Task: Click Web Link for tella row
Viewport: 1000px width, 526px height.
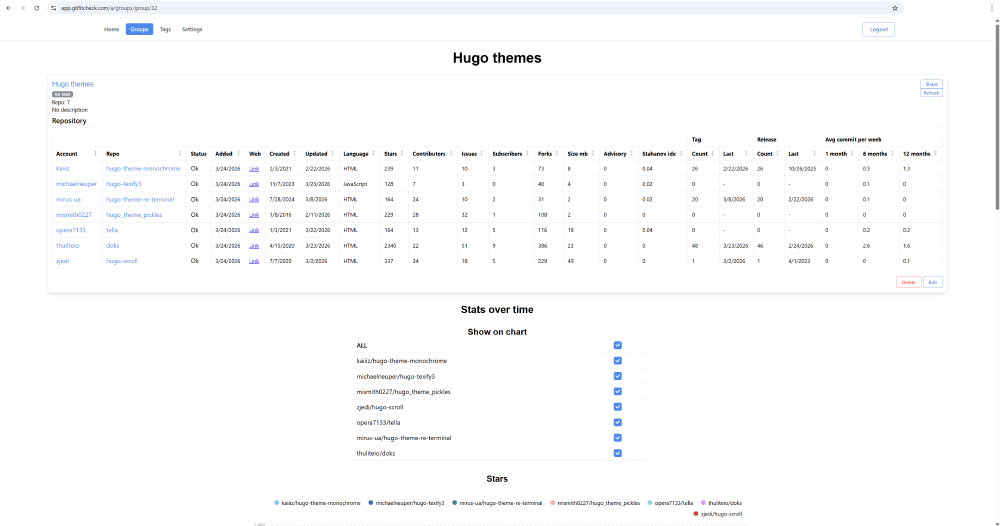Action: 254,230
